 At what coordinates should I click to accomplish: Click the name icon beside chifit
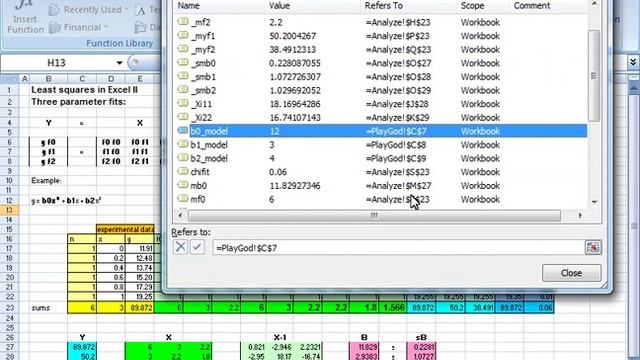182,171
